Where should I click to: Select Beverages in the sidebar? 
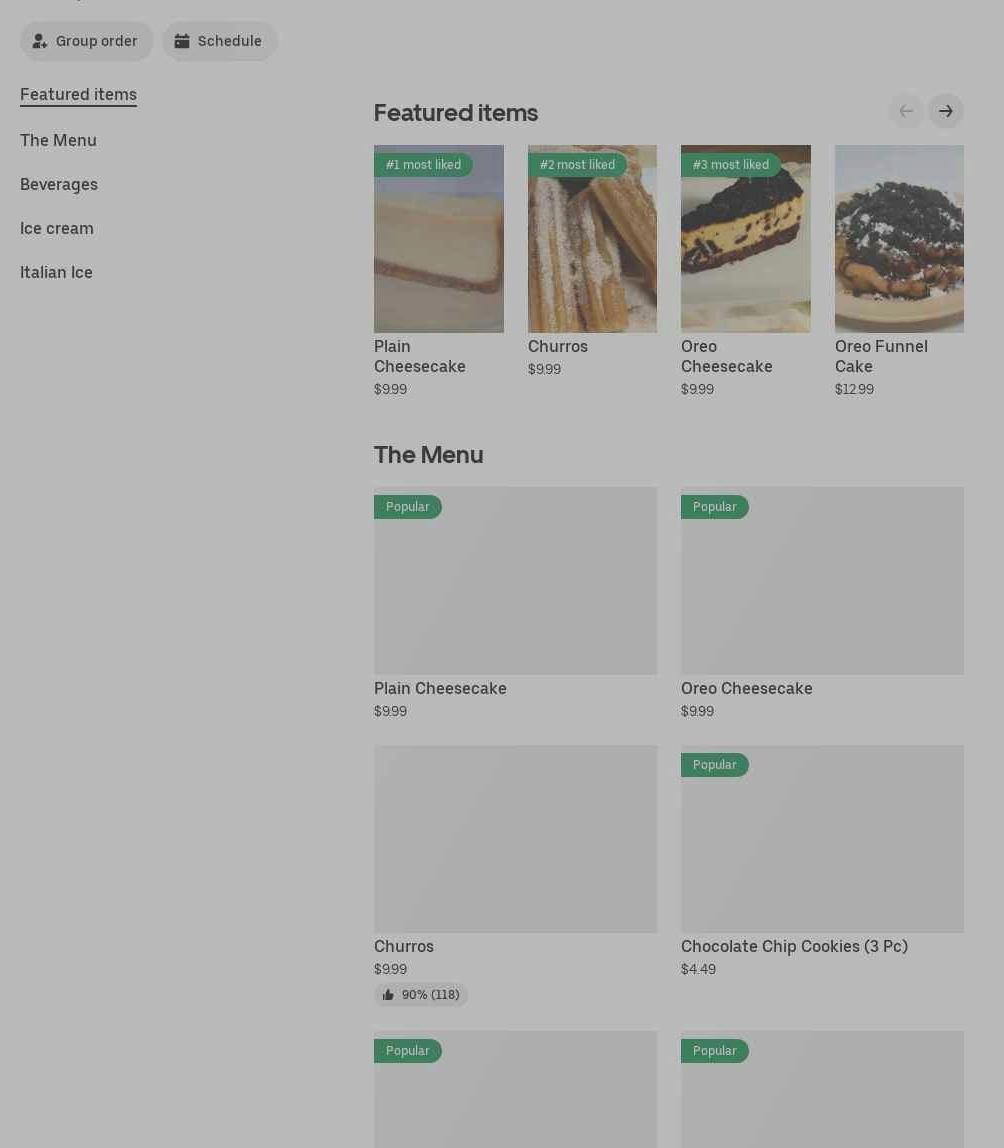tap(59, 184)
